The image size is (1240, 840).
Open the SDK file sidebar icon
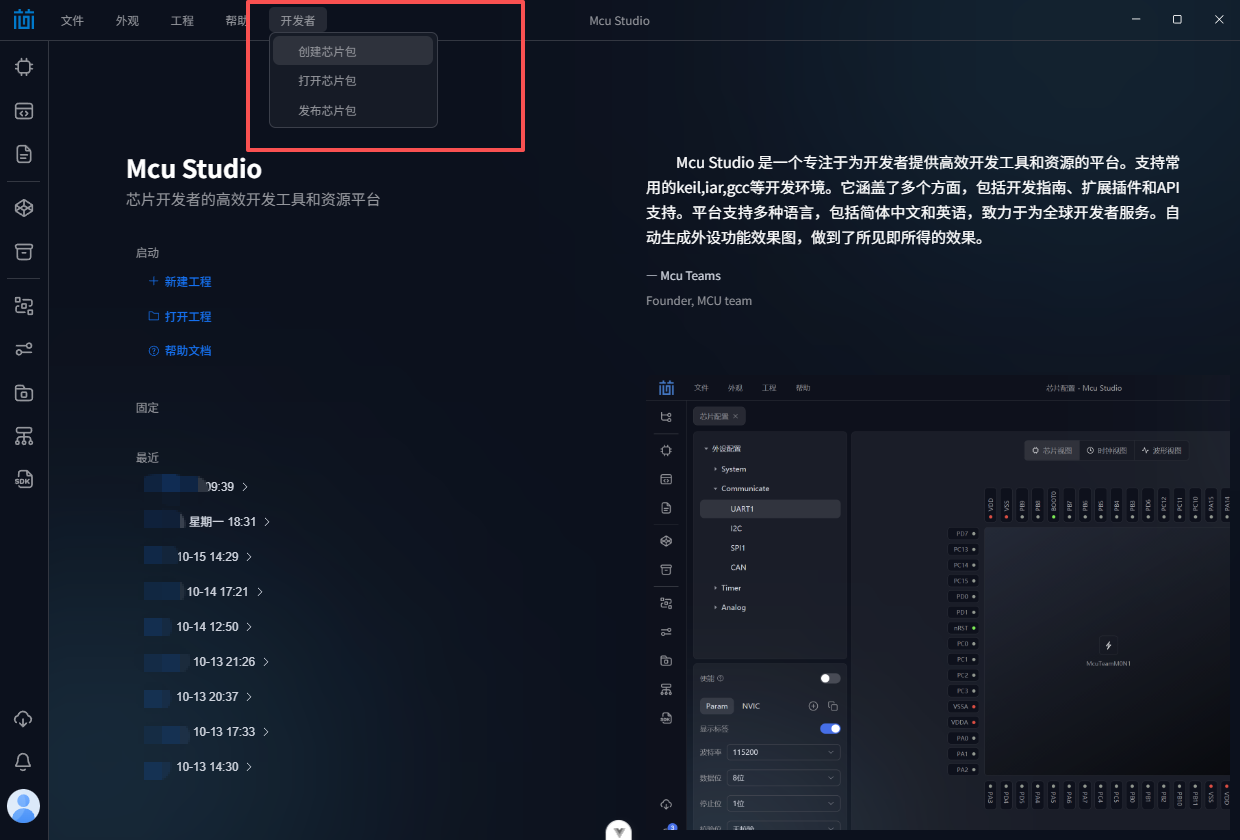coord(24,479)
